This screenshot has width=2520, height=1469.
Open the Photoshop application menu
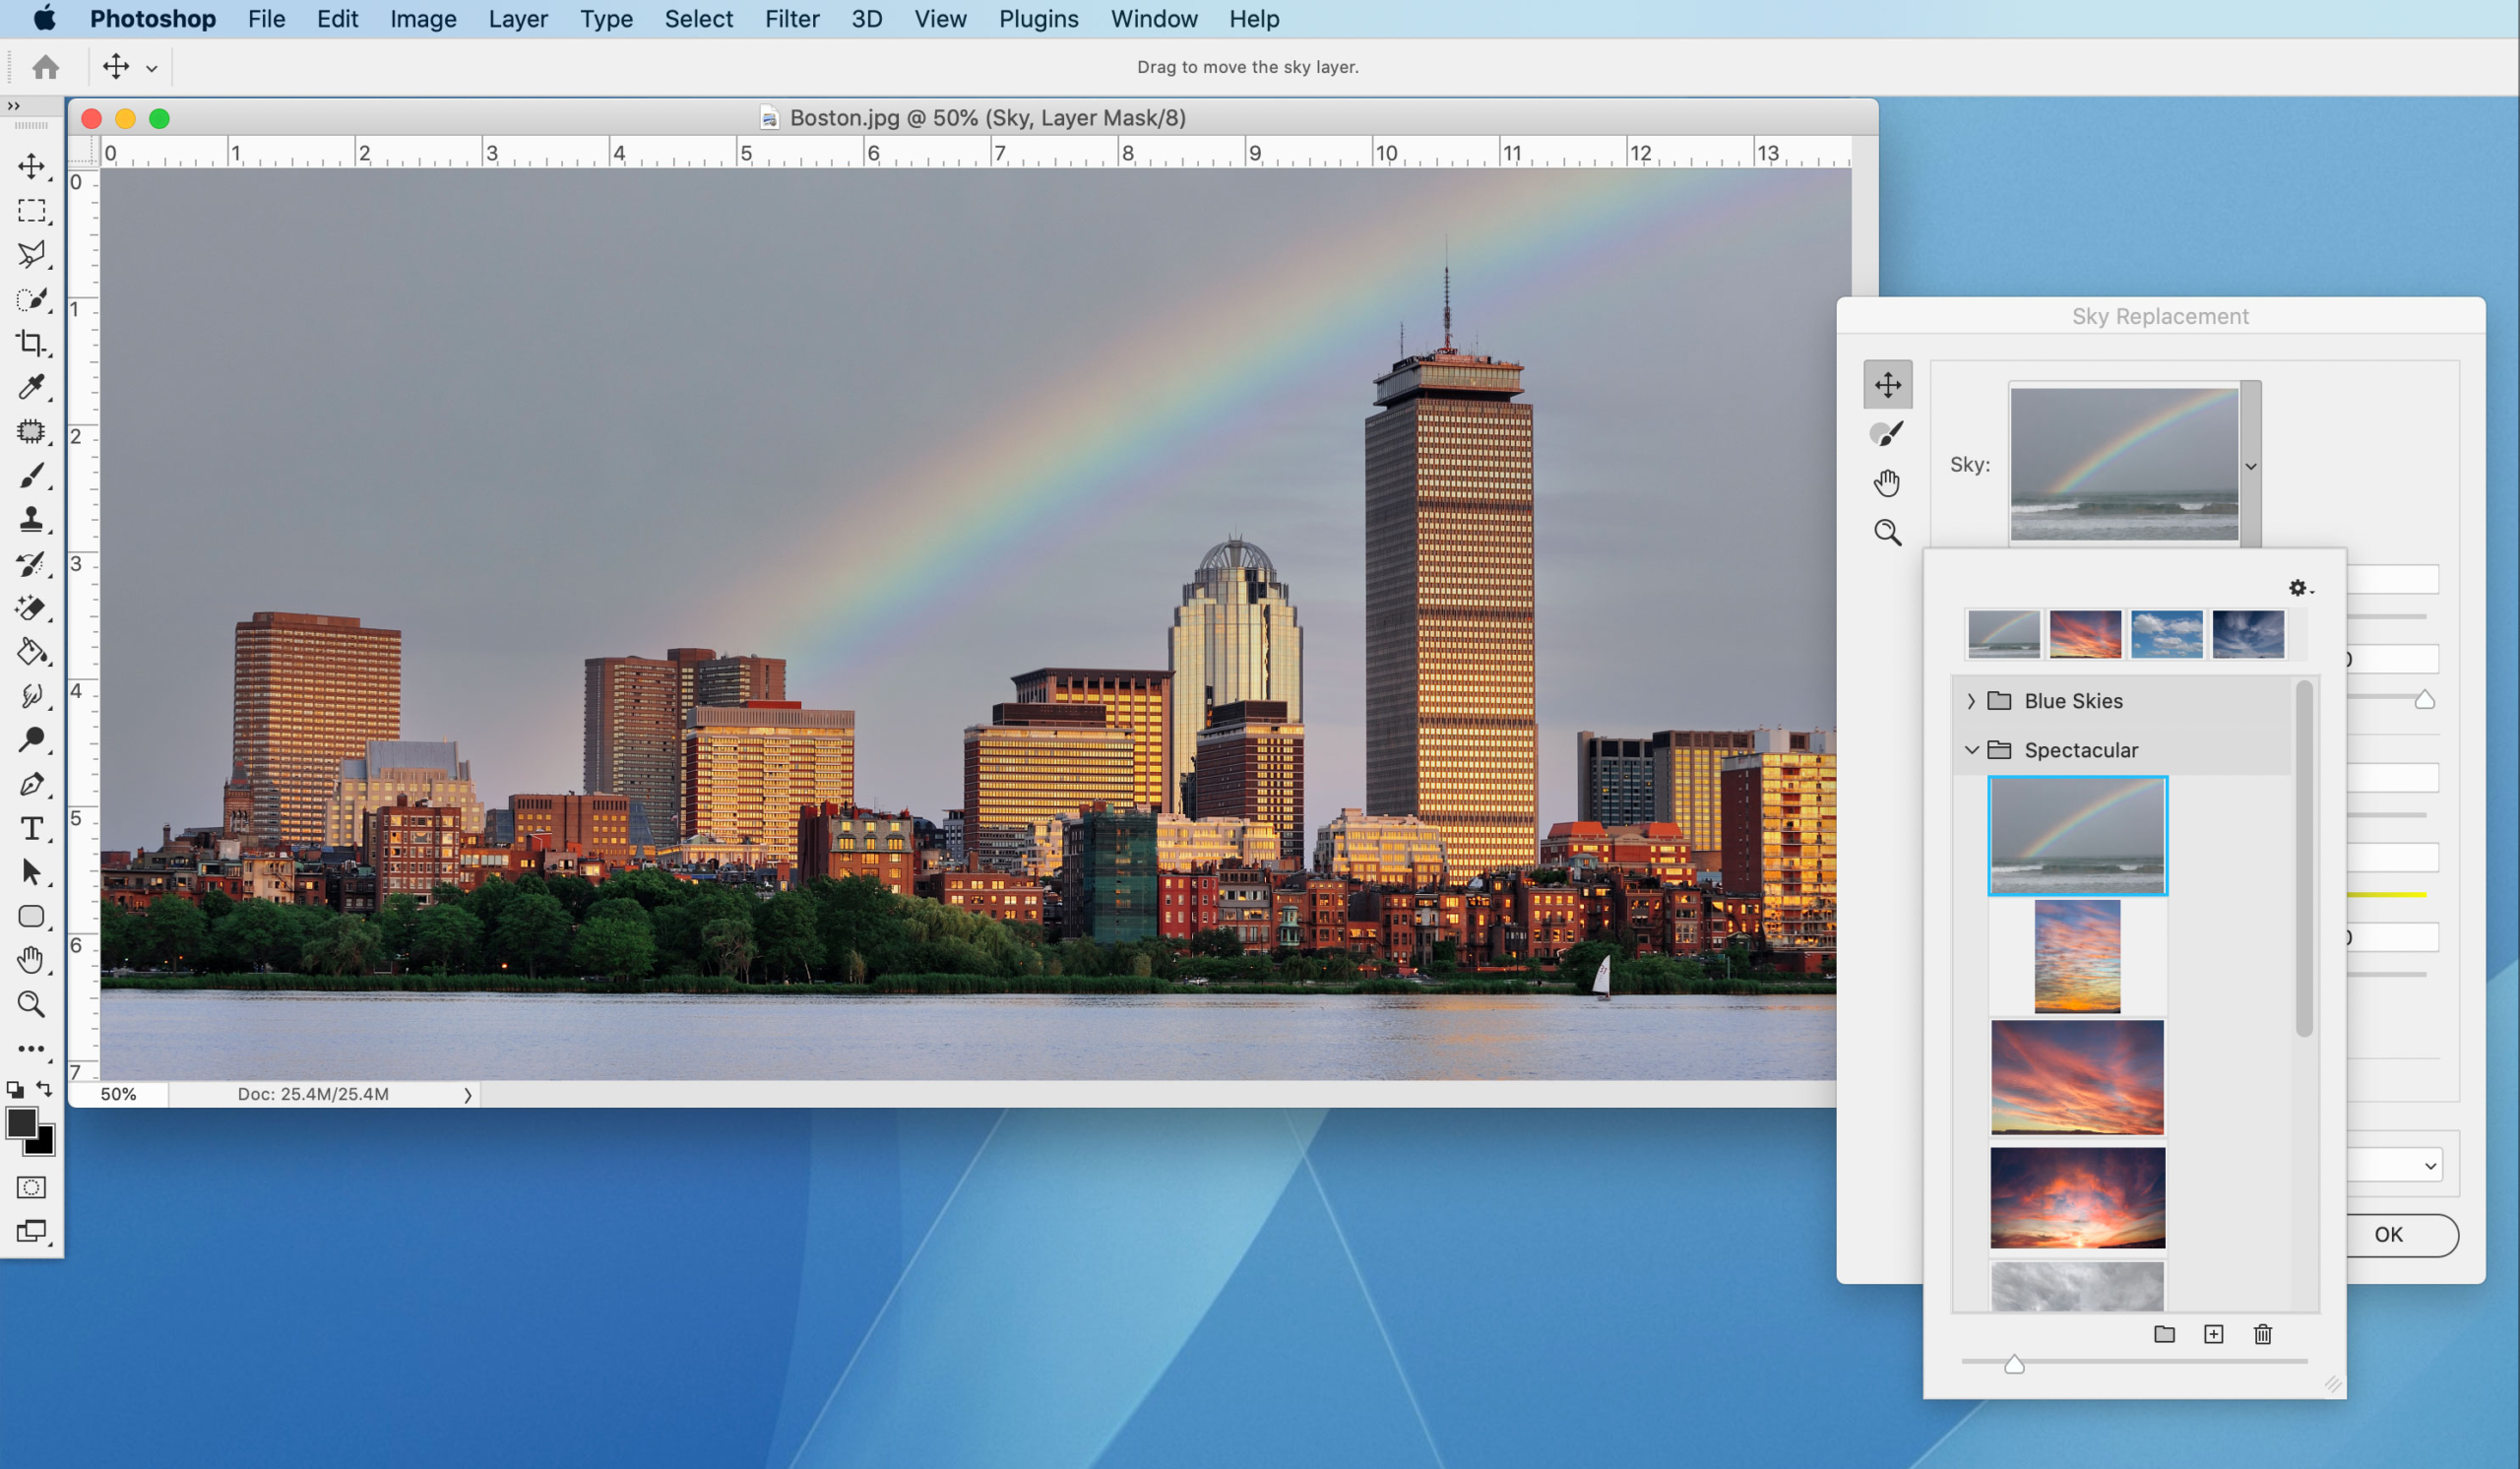click(x=153, y=19)
